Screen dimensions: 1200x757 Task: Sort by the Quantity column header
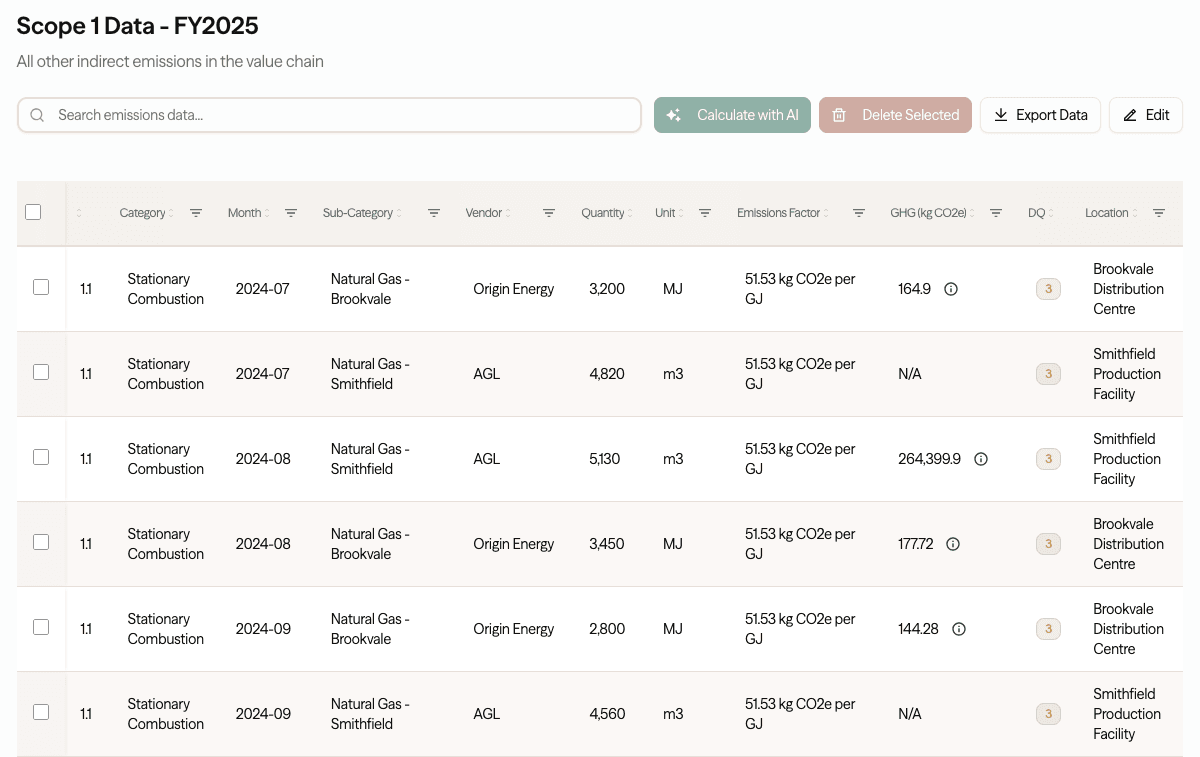603,213
